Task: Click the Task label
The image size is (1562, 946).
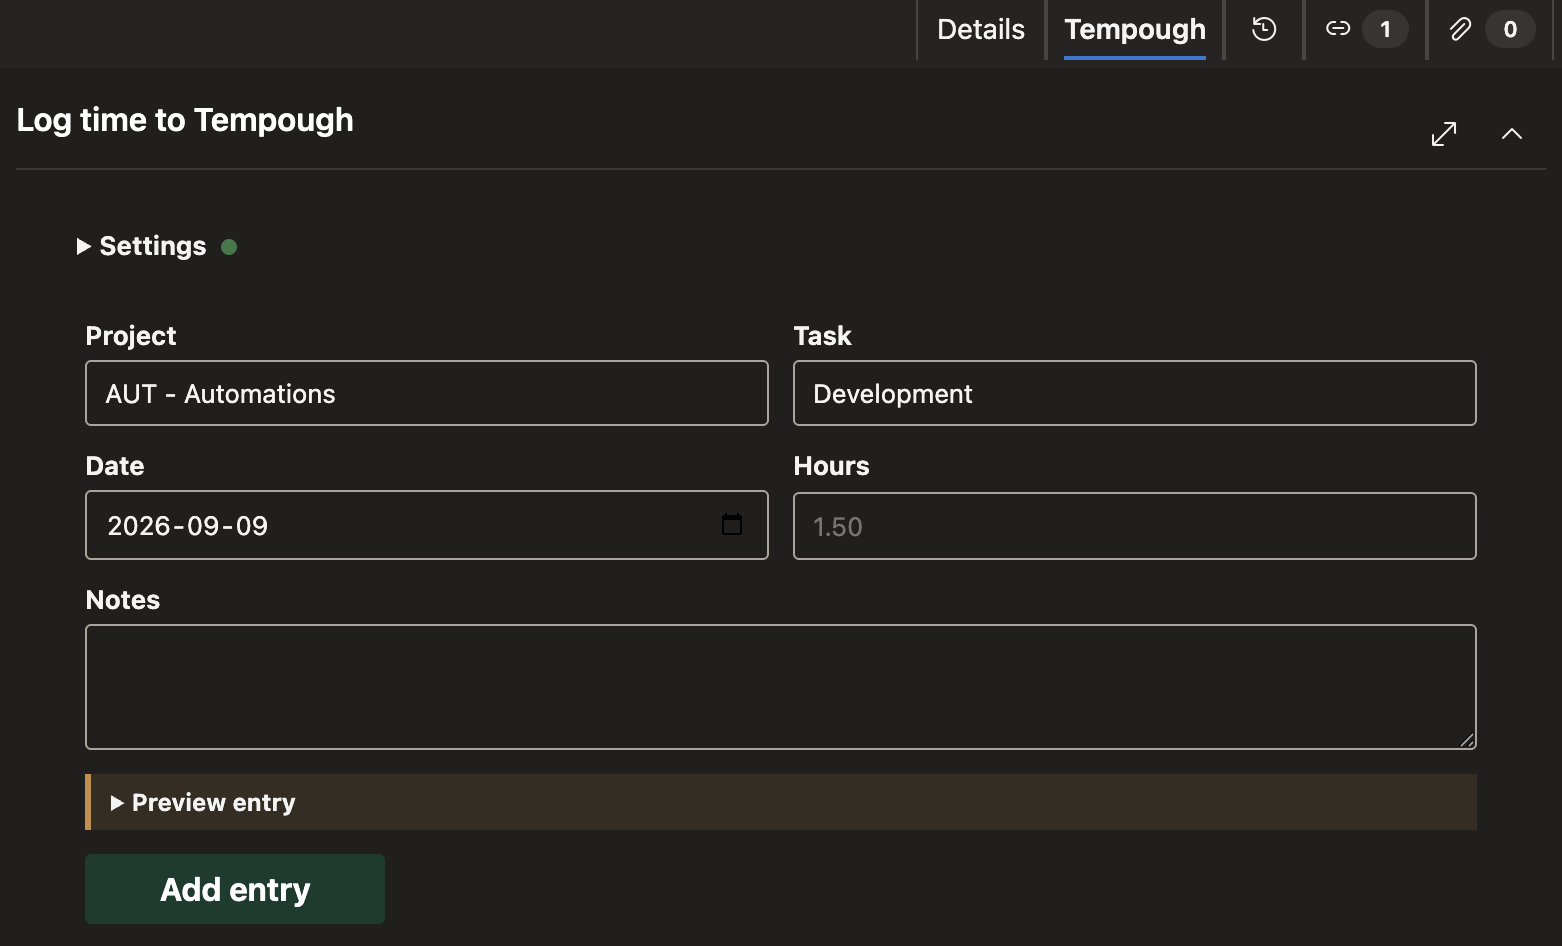Action: pos(822,336)
